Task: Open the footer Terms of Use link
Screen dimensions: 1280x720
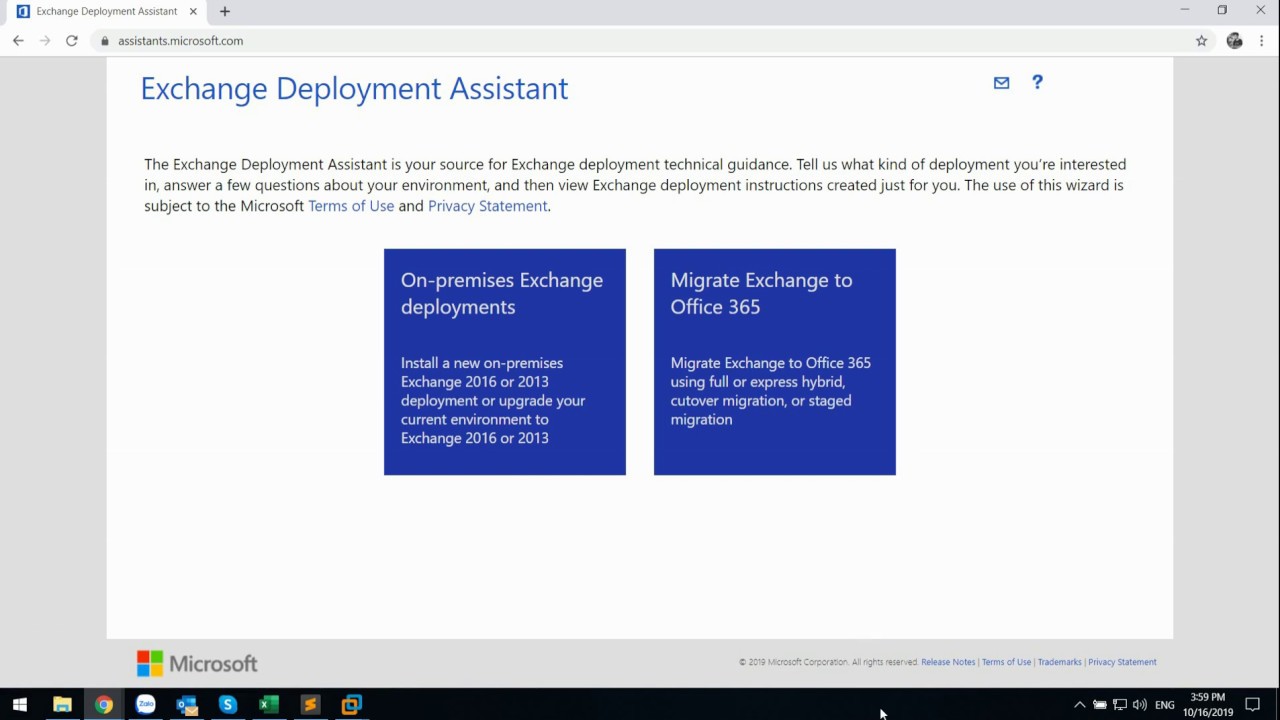Action: point(1006,662)
